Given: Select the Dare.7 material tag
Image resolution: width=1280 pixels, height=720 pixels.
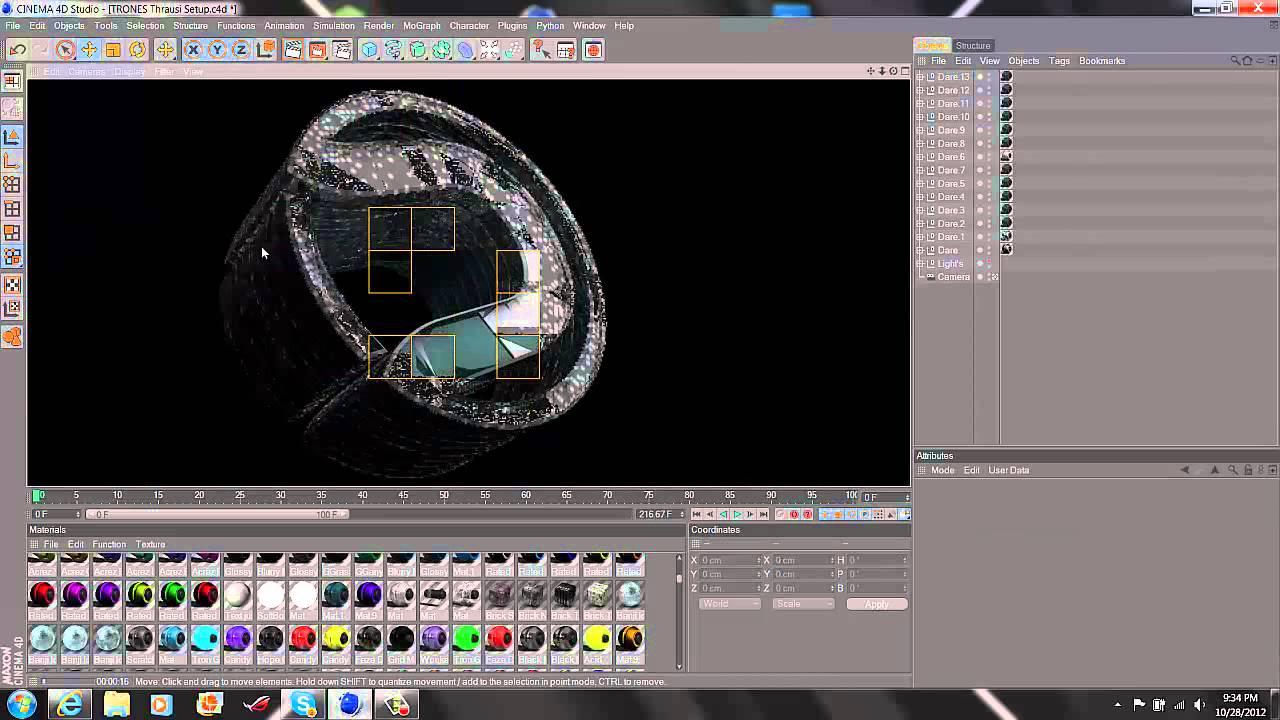Looking at the screenshot, I should 1006,170.
